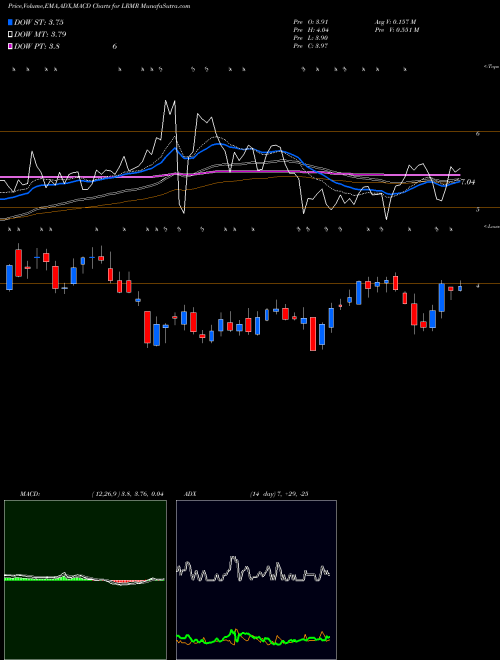Click the highest peak of the white volume line

[x=165, y=101]
